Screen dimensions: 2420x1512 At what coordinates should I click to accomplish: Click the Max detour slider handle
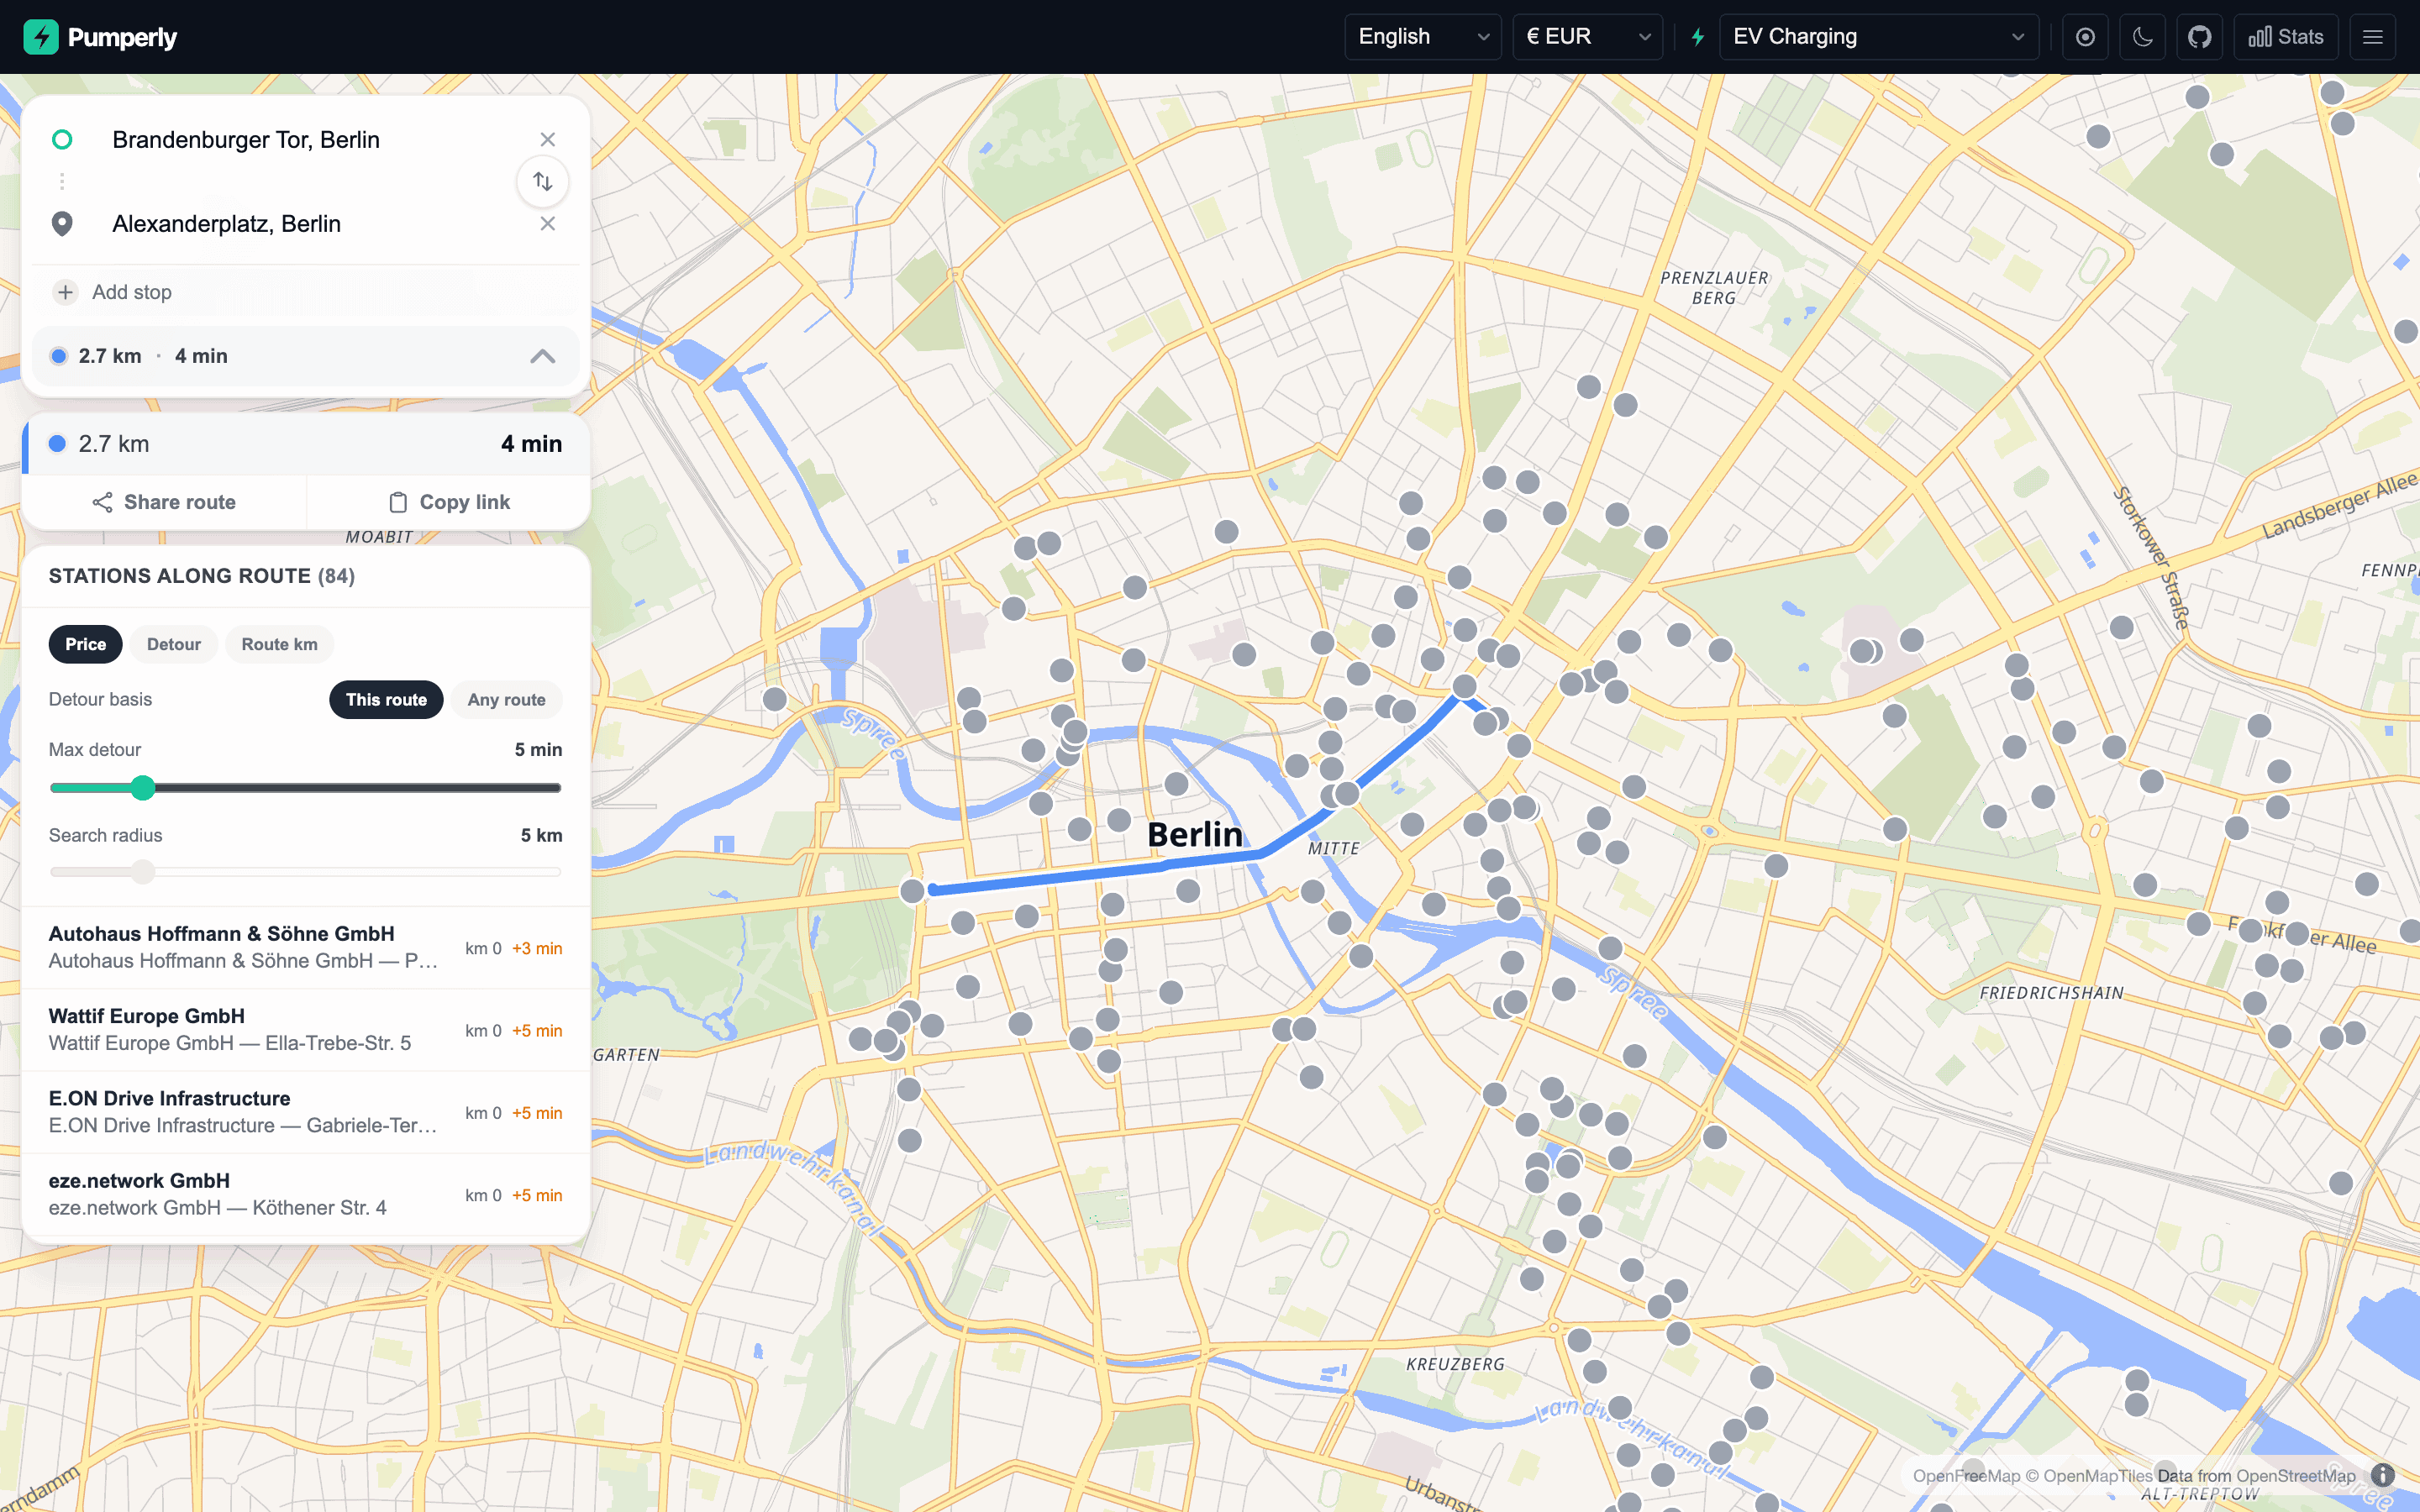pyautogui.click(x=143, y=788)
